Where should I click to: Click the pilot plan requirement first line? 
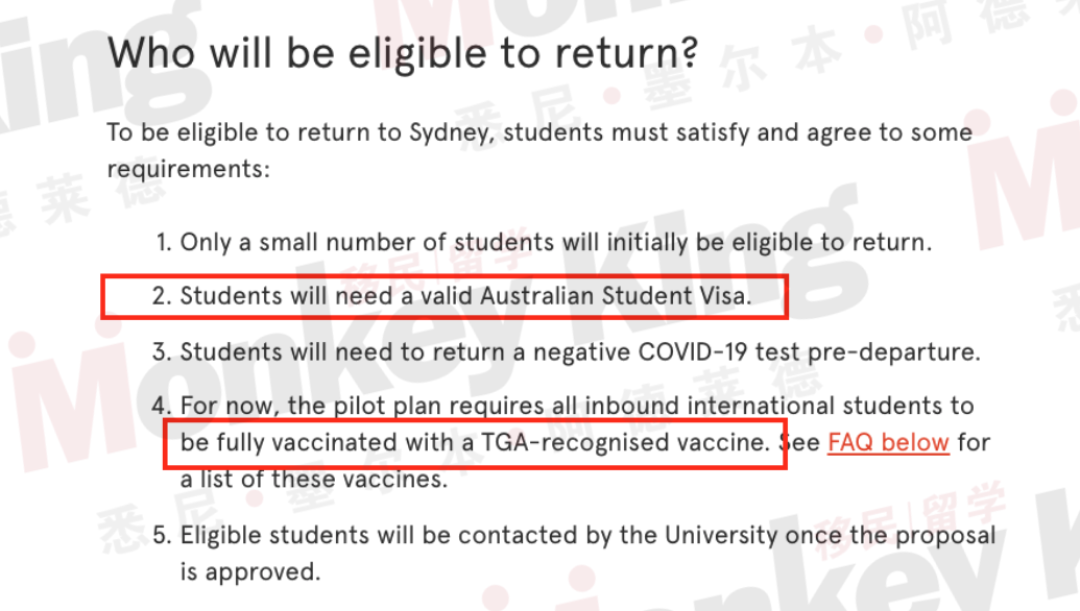click(x=563, y=406)
